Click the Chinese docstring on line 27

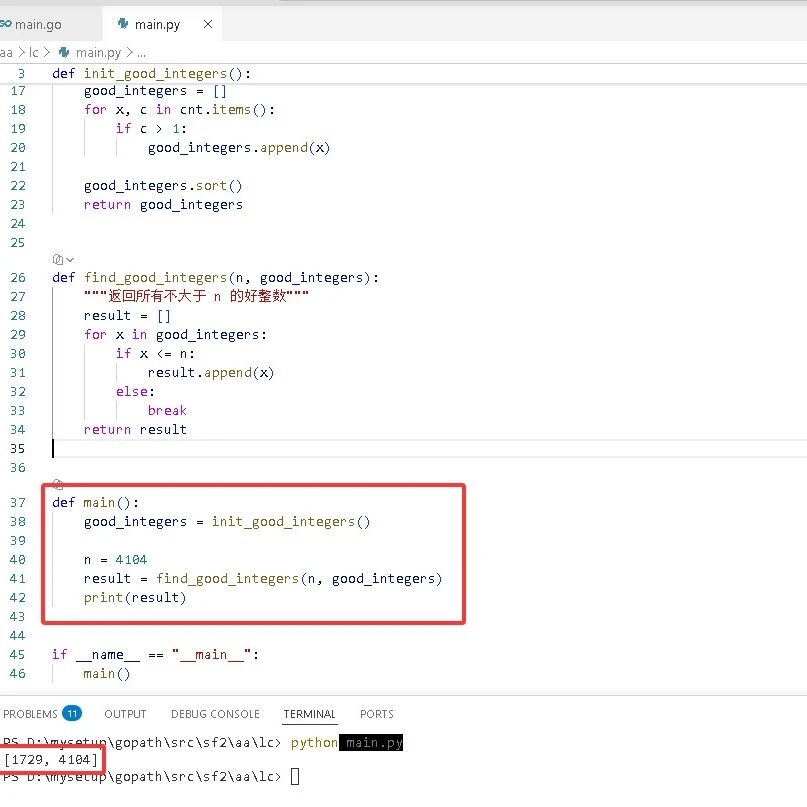coord(196,296)
